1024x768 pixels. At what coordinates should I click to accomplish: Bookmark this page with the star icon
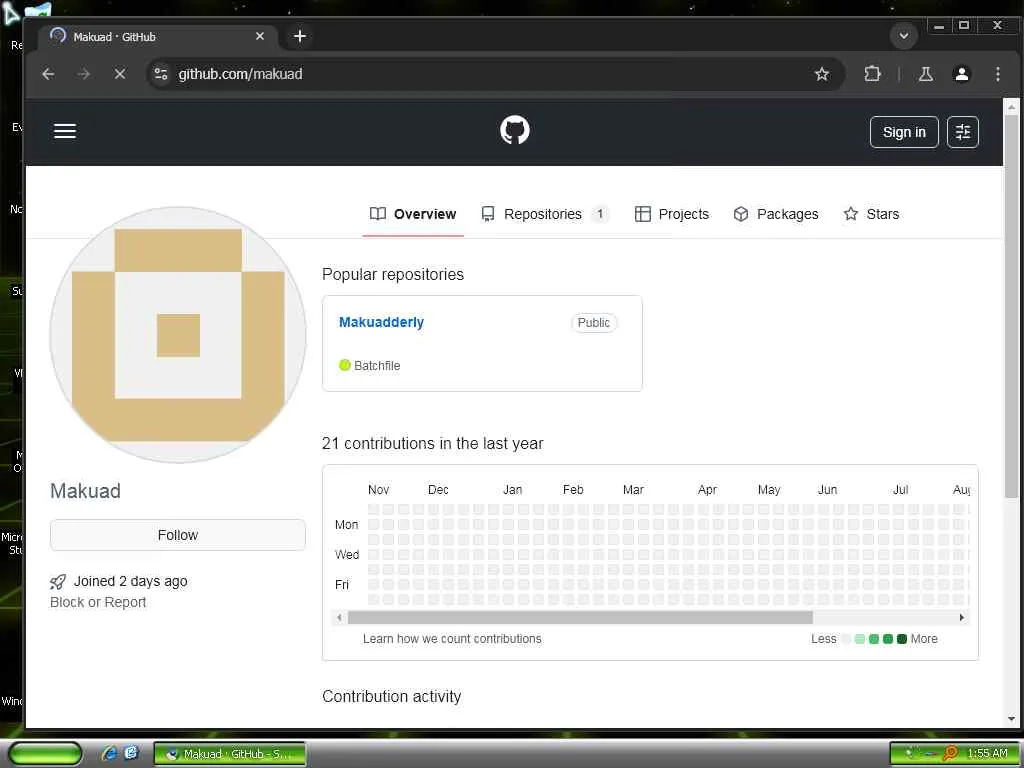822,74
